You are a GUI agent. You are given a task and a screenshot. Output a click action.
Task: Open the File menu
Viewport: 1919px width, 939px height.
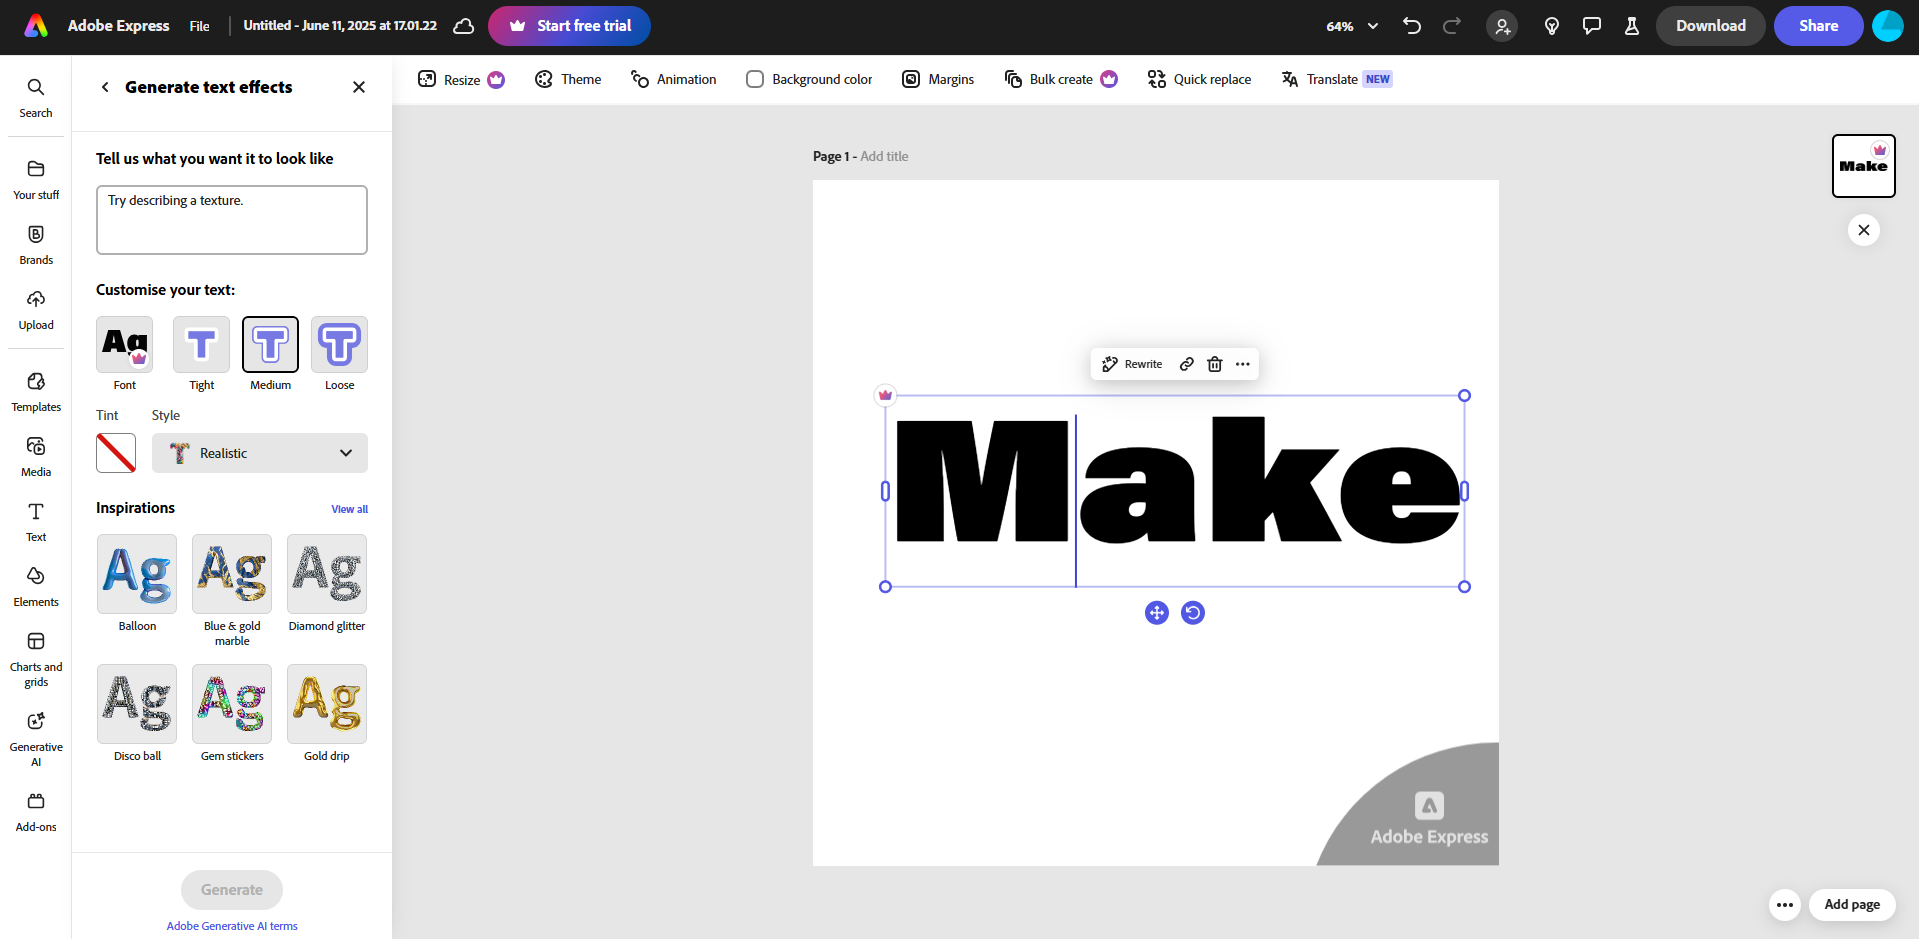coord(198,26)
